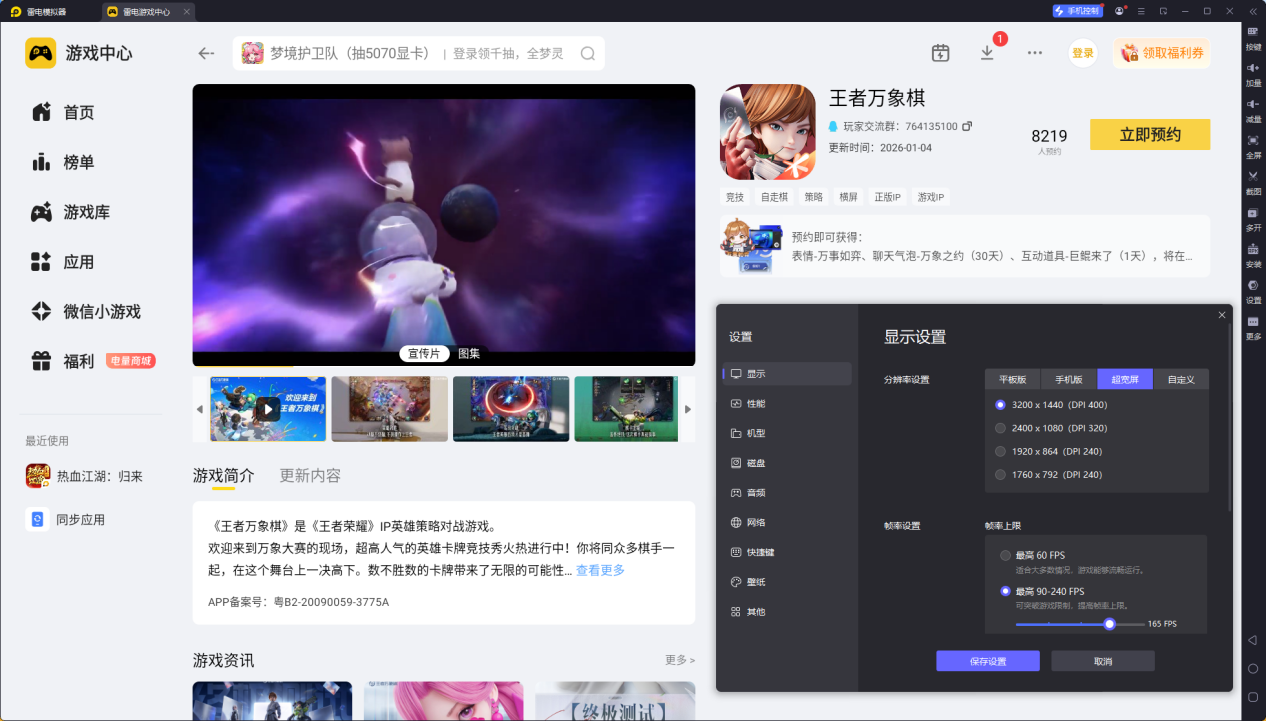
Task: Select the 最高 60 FPS option
Action: 1035,555
